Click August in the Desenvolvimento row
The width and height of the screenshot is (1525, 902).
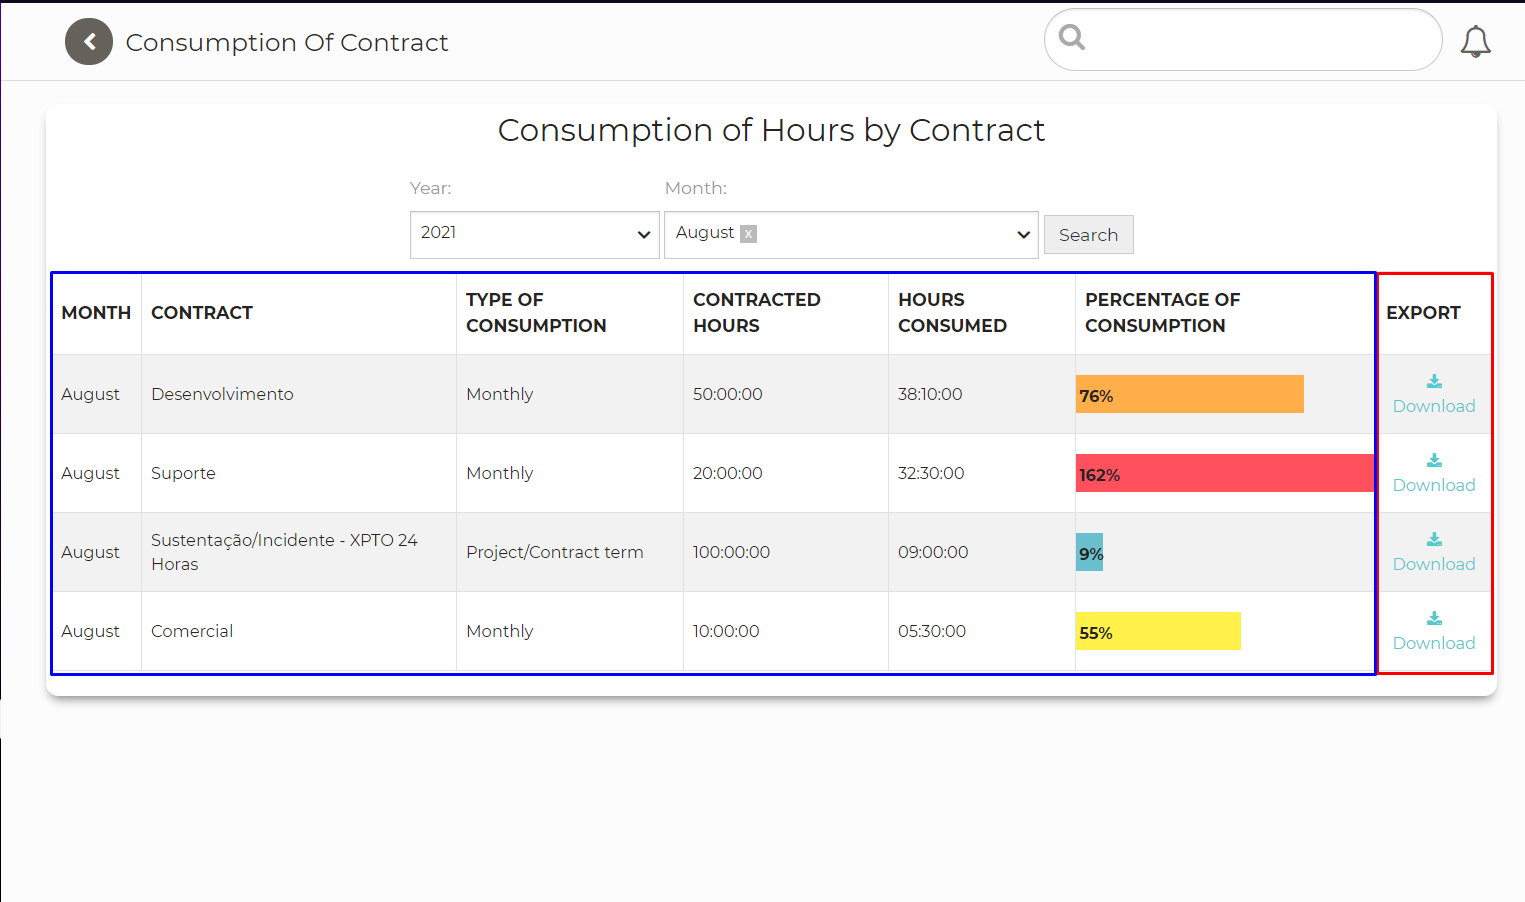point(90,394)
